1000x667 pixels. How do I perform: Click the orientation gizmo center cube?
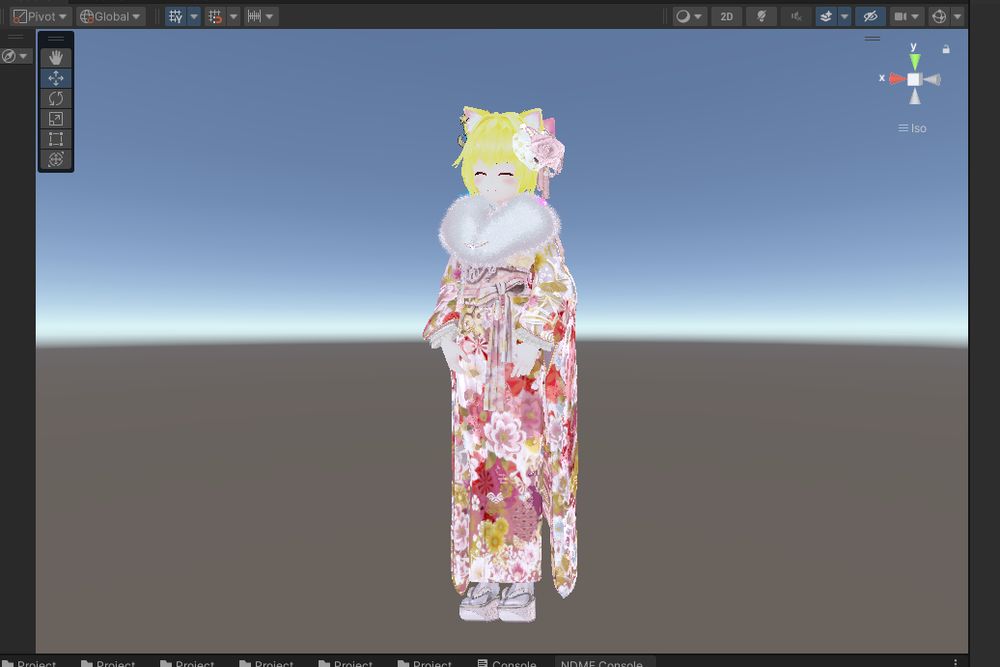point(914,79)
